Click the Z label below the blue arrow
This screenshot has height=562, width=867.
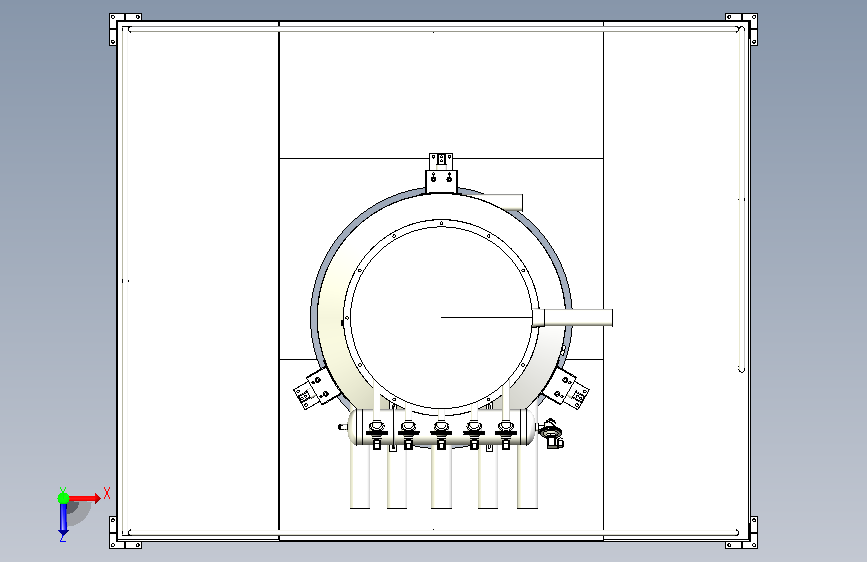coord(63,538)
